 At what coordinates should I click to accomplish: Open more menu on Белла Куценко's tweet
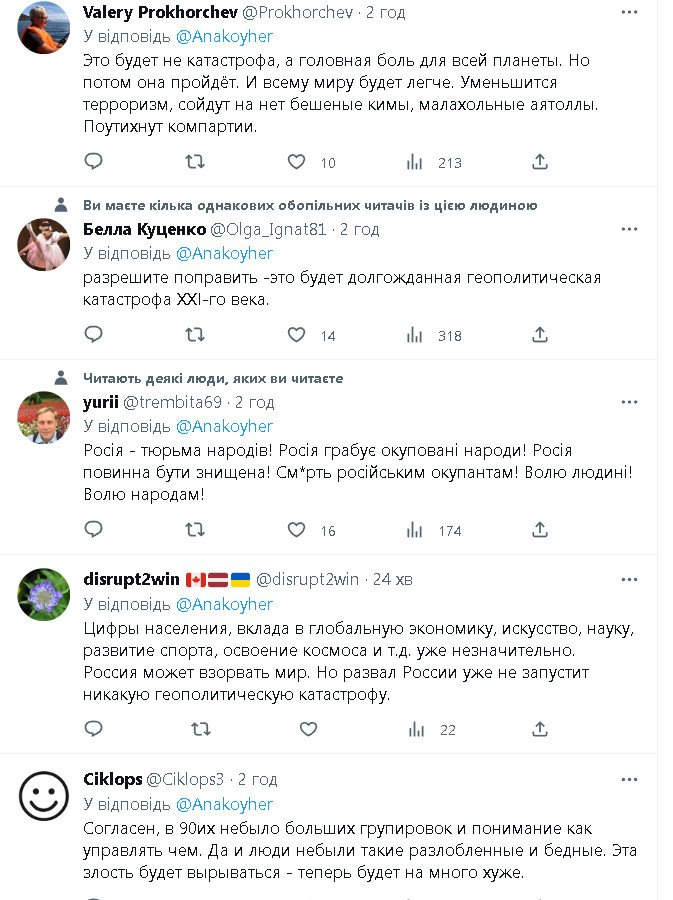(629, 229)
